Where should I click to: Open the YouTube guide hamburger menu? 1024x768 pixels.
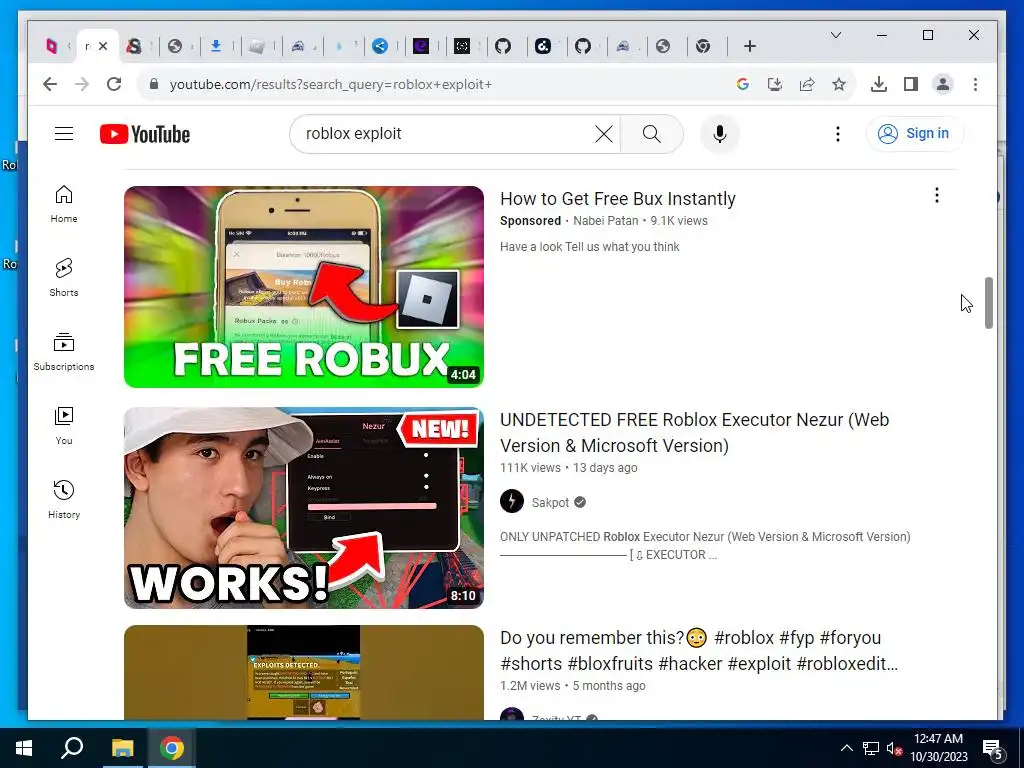tap(63, 134)
